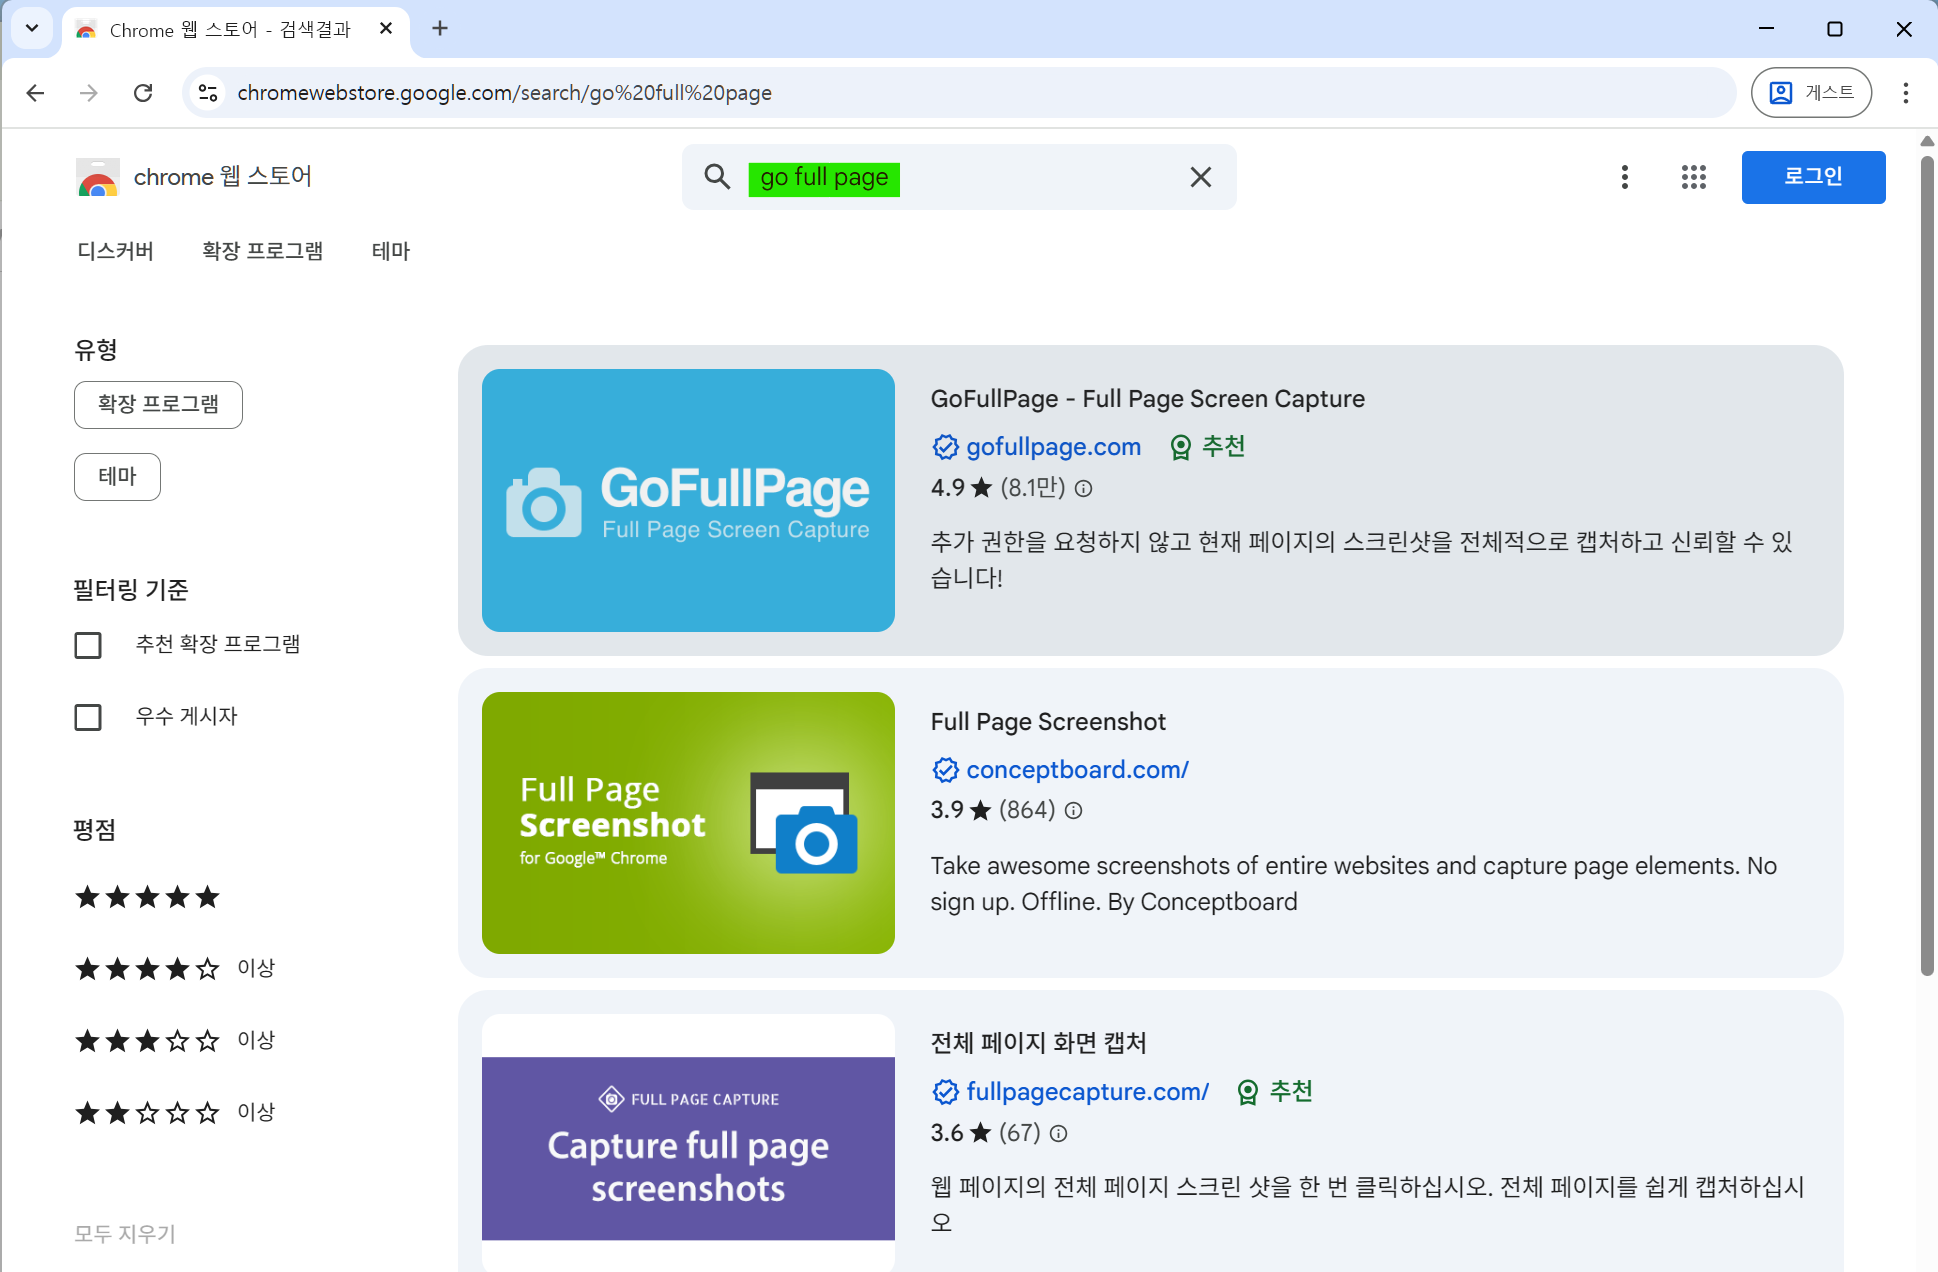Screen dimensions: 1938x1272
Task: Enable 우수 게시자 checkbox filter
Action: coord(88,717)
